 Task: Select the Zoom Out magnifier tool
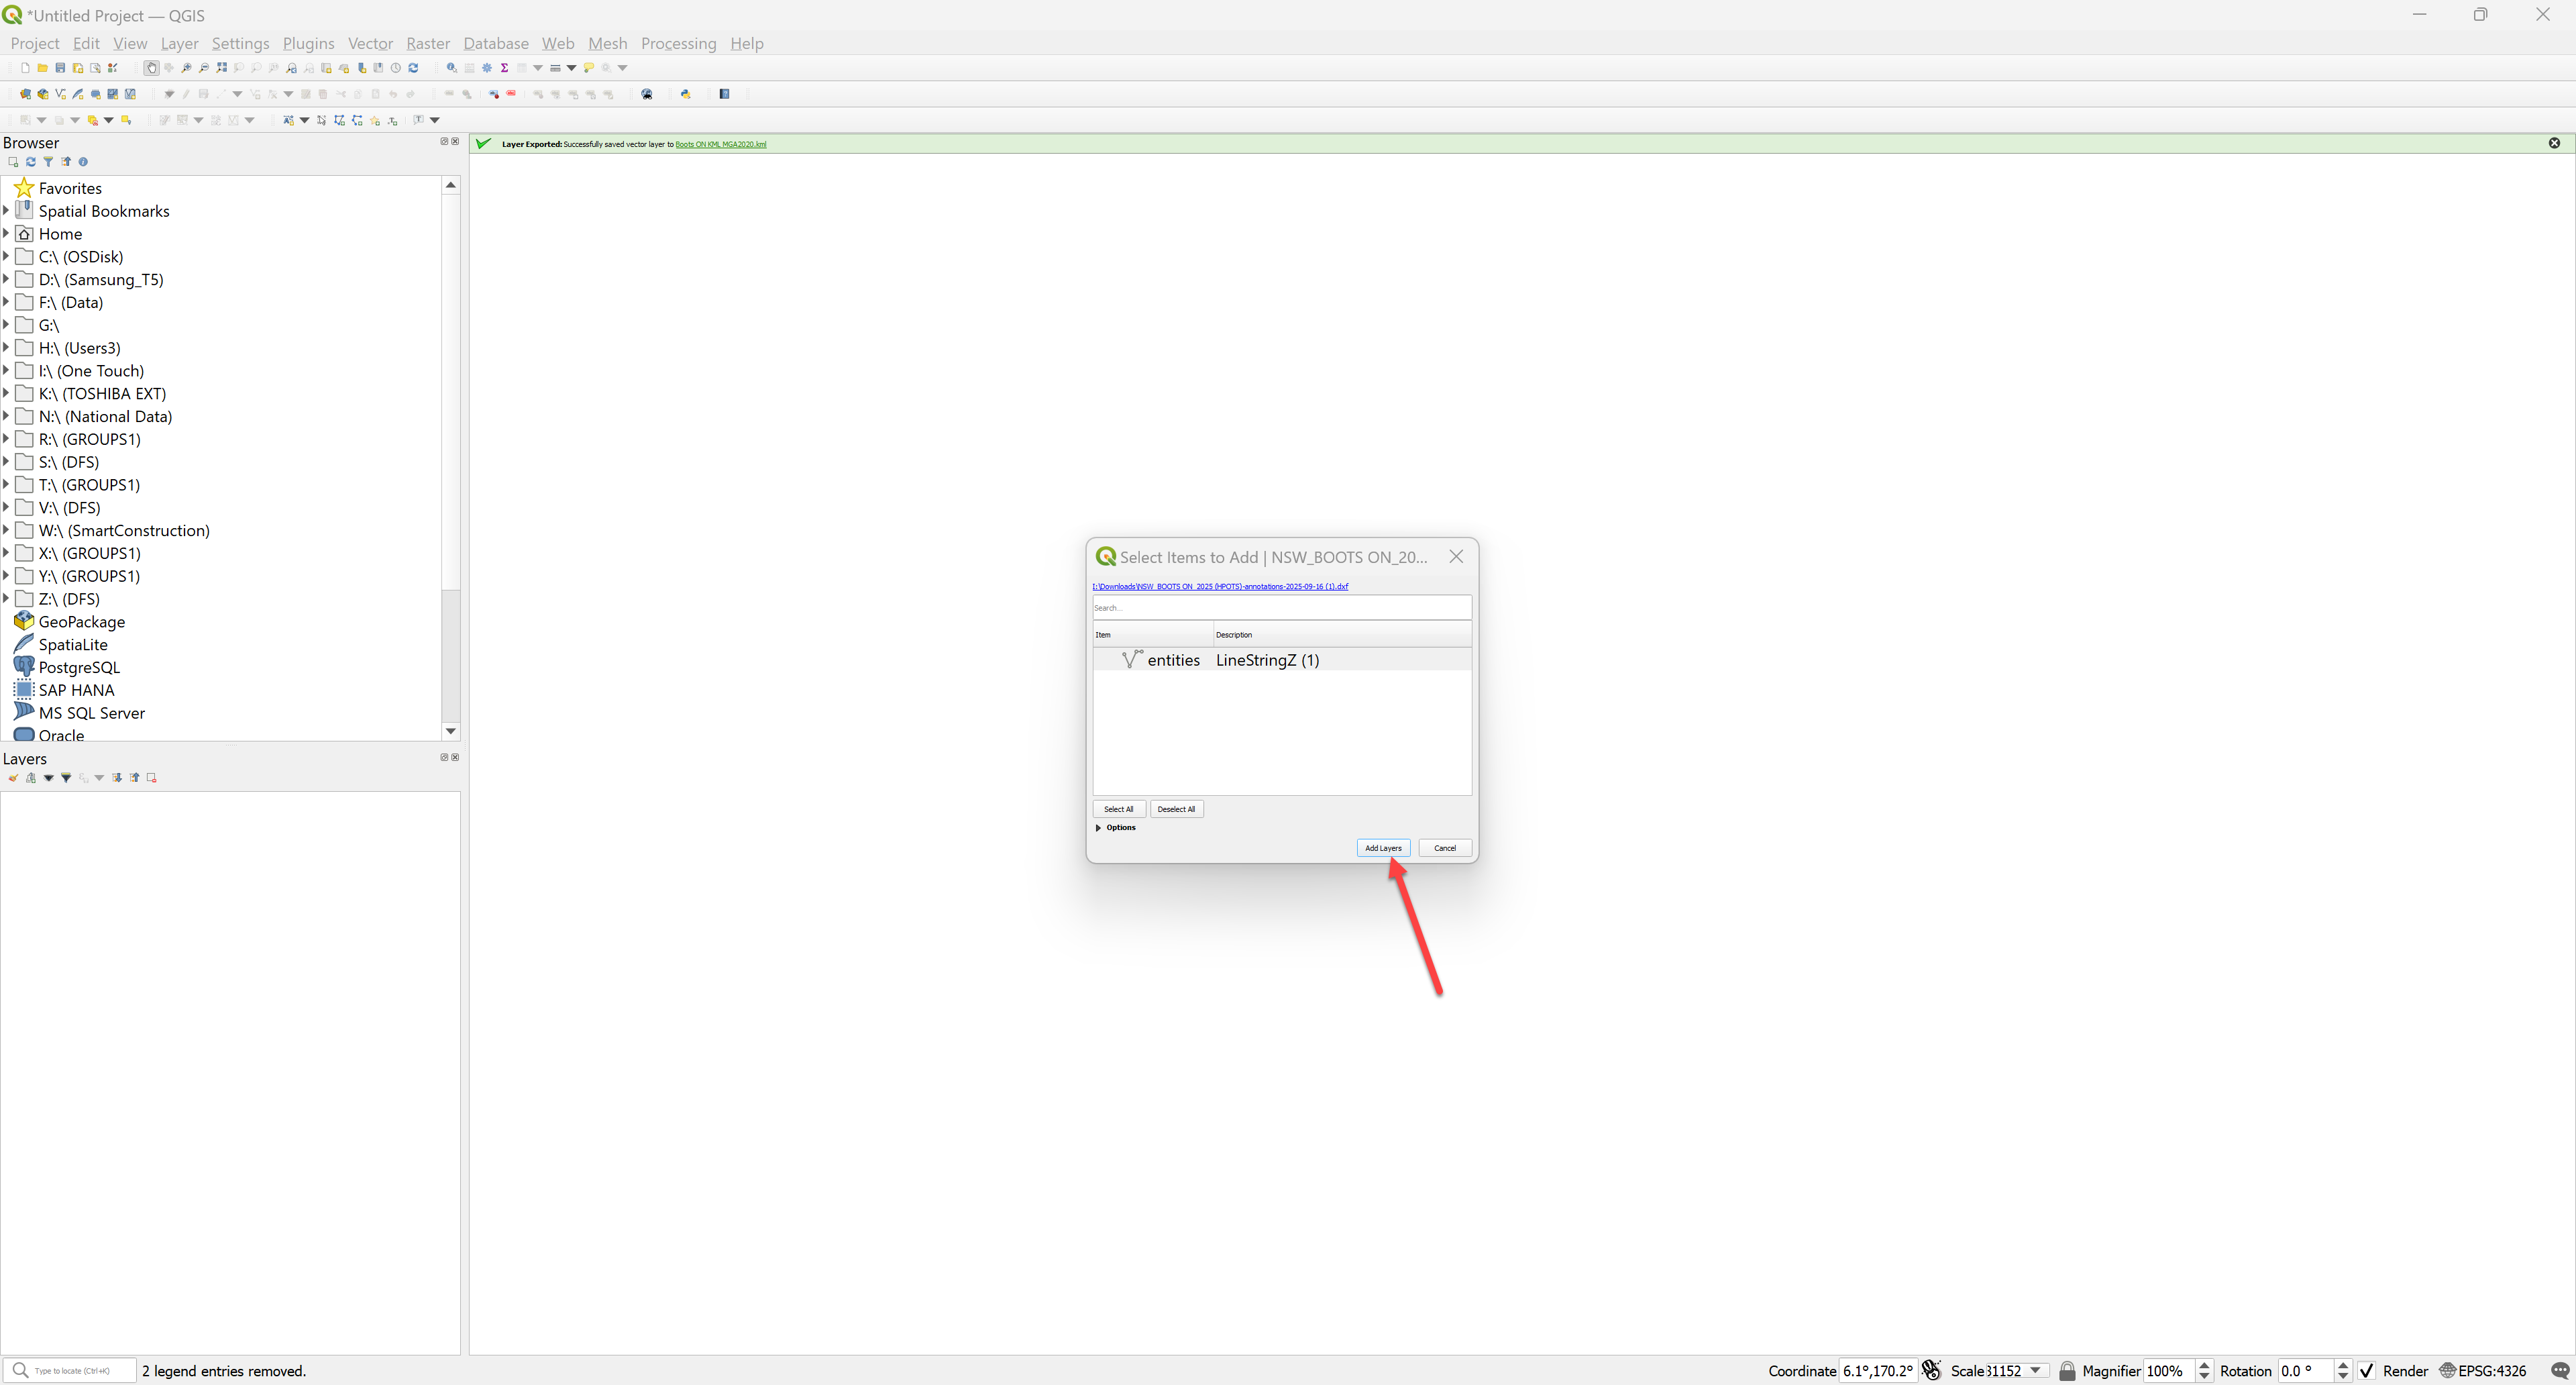click(204, 68)
